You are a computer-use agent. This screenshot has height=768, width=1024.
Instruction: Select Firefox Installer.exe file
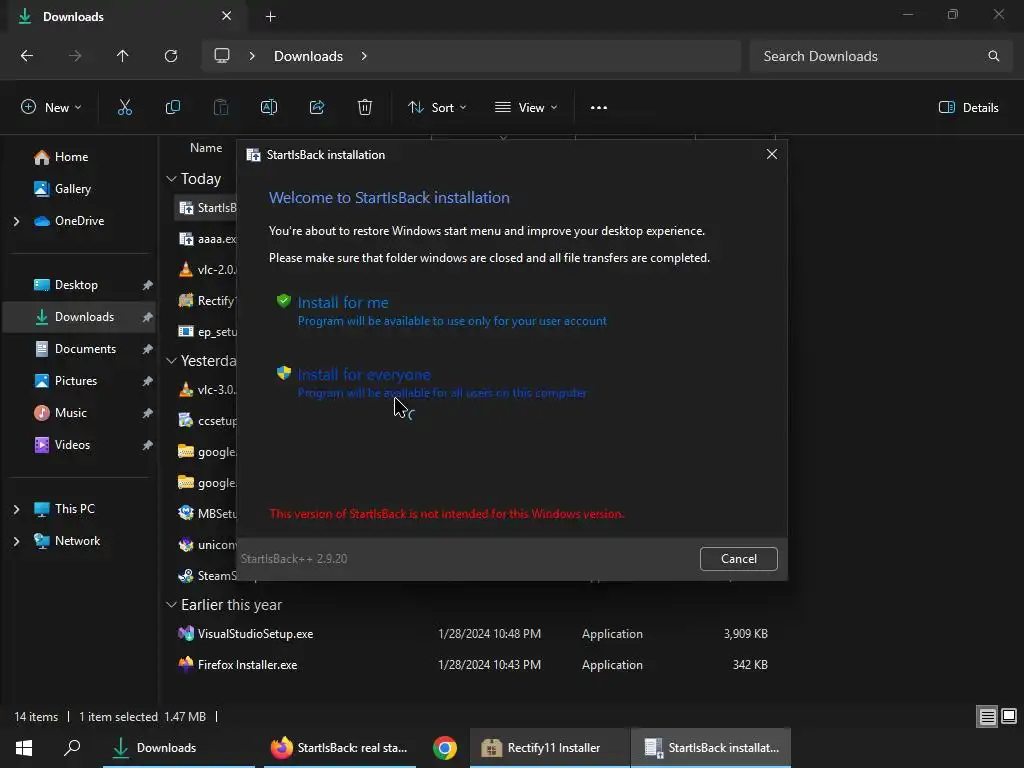click(x=473, y=665)
